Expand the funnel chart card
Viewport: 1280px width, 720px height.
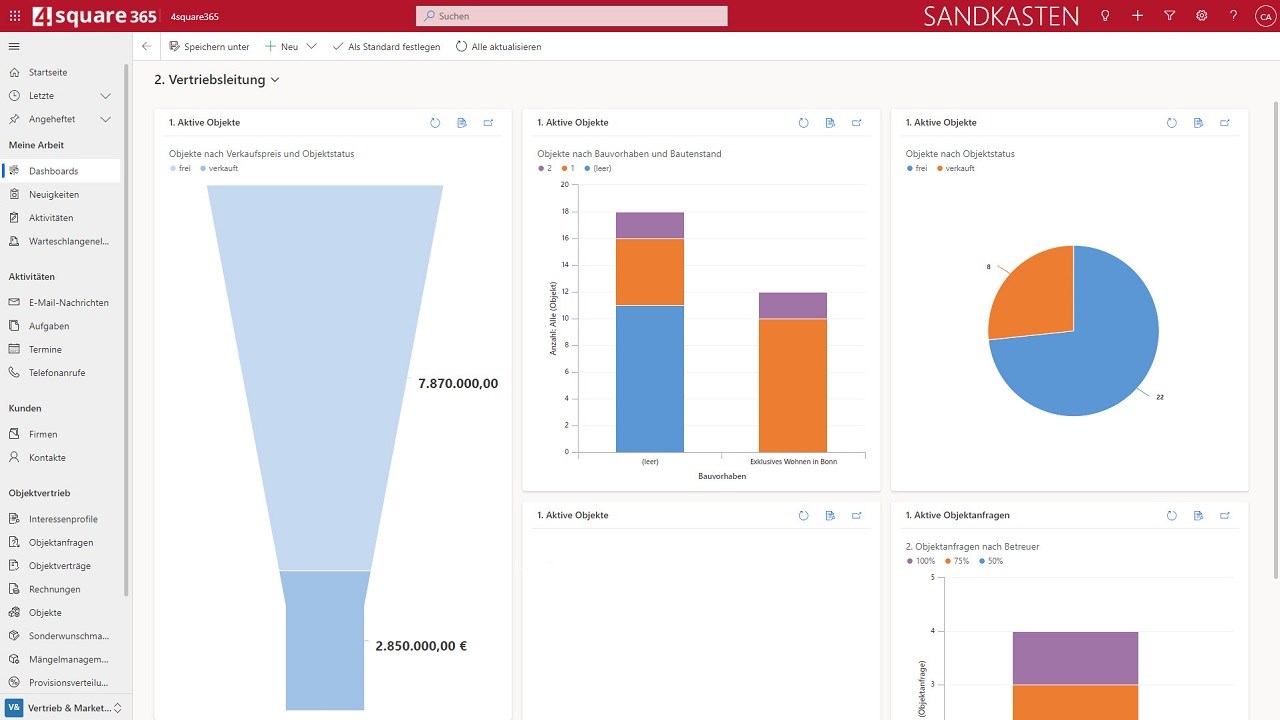tap(489, 123)
